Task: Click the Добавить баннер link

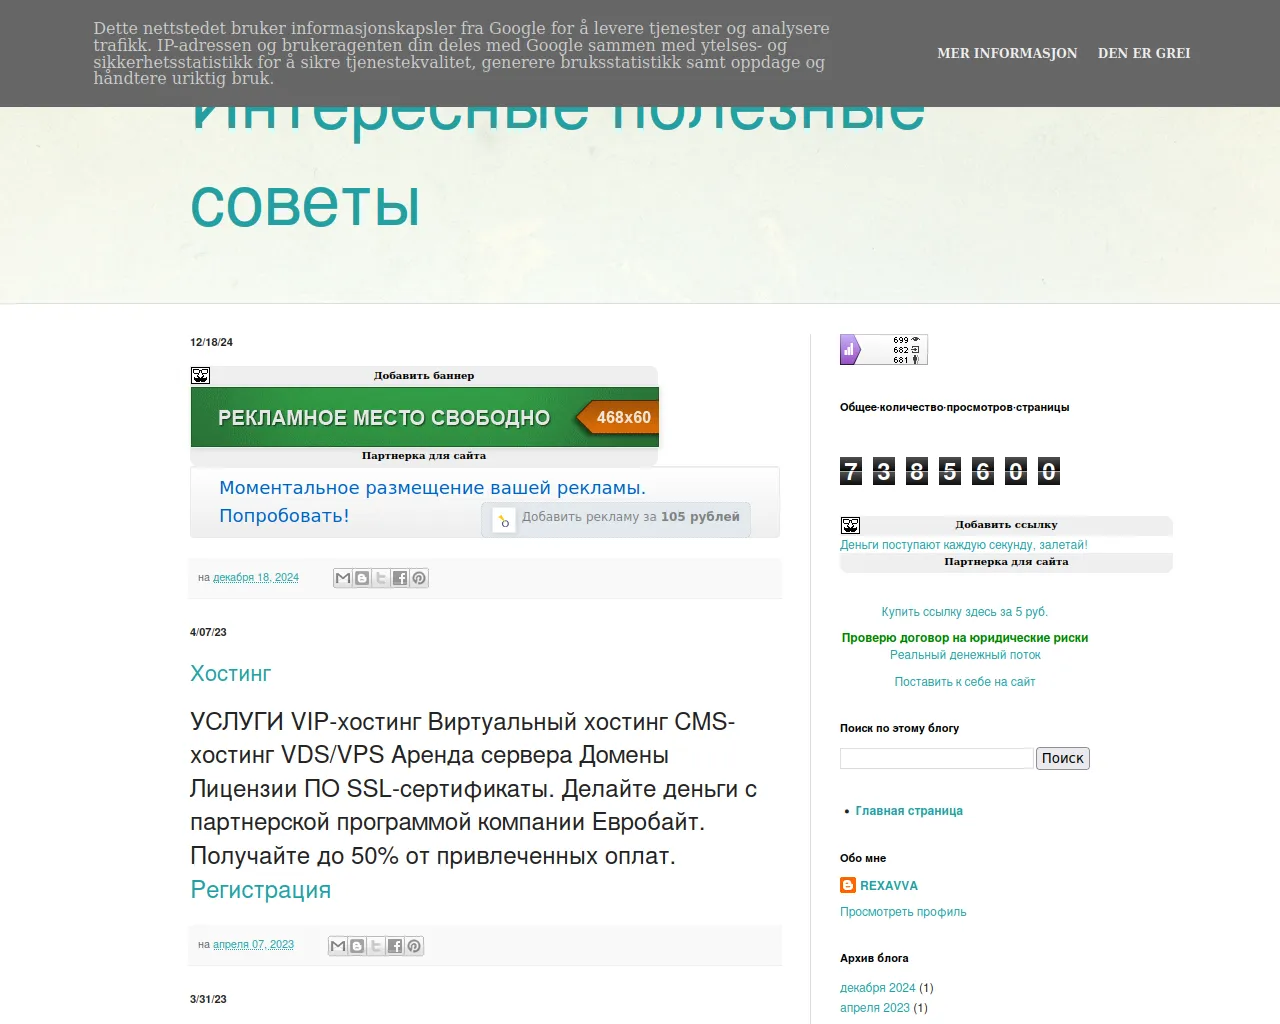Action: (x=424, y=376)
